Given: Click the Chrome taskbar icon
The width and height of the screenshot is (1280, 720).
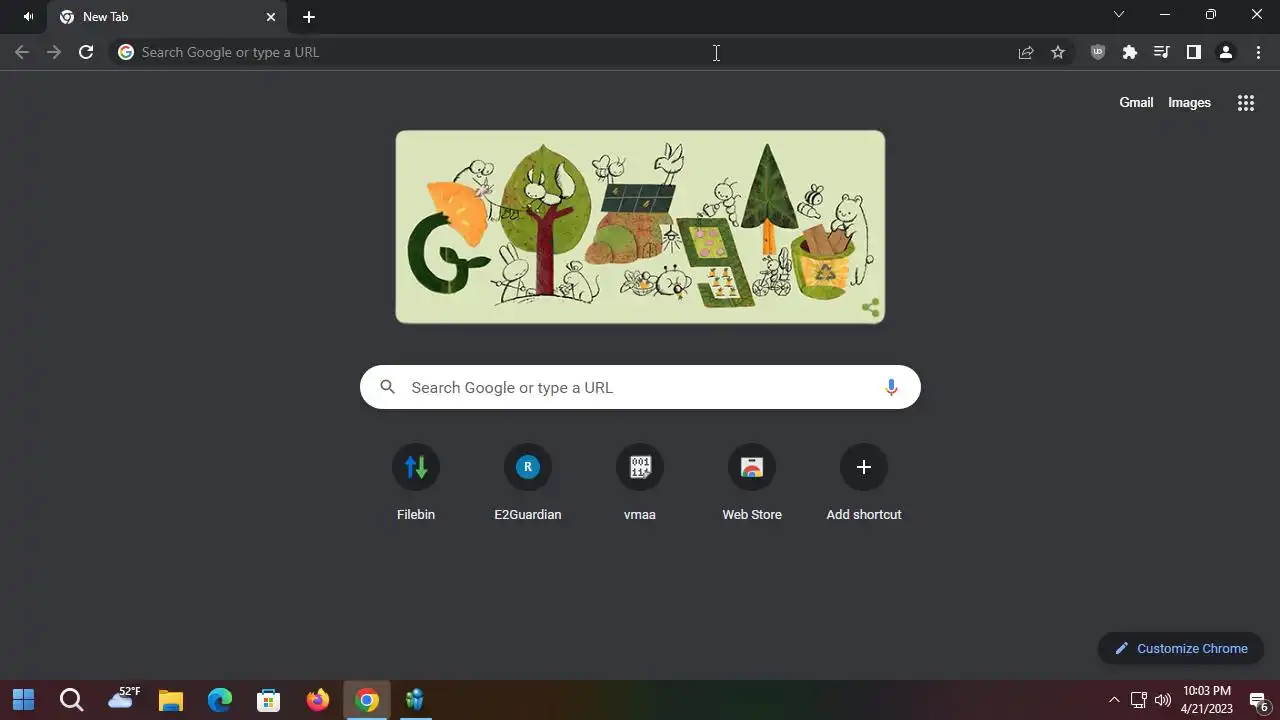Looking at the screenshot, I should (x=367, y=699).
